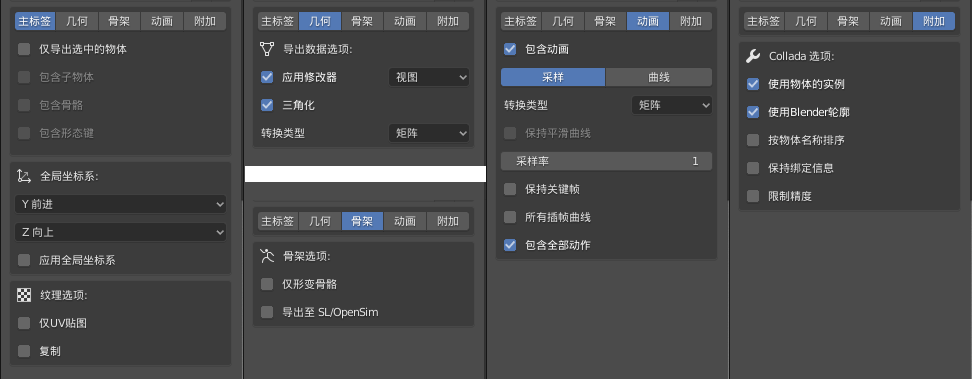This screenshot has width=972, height=379.
Task: Click highlighted 附加 tab above Collada 选项
Action: point(934,21)
